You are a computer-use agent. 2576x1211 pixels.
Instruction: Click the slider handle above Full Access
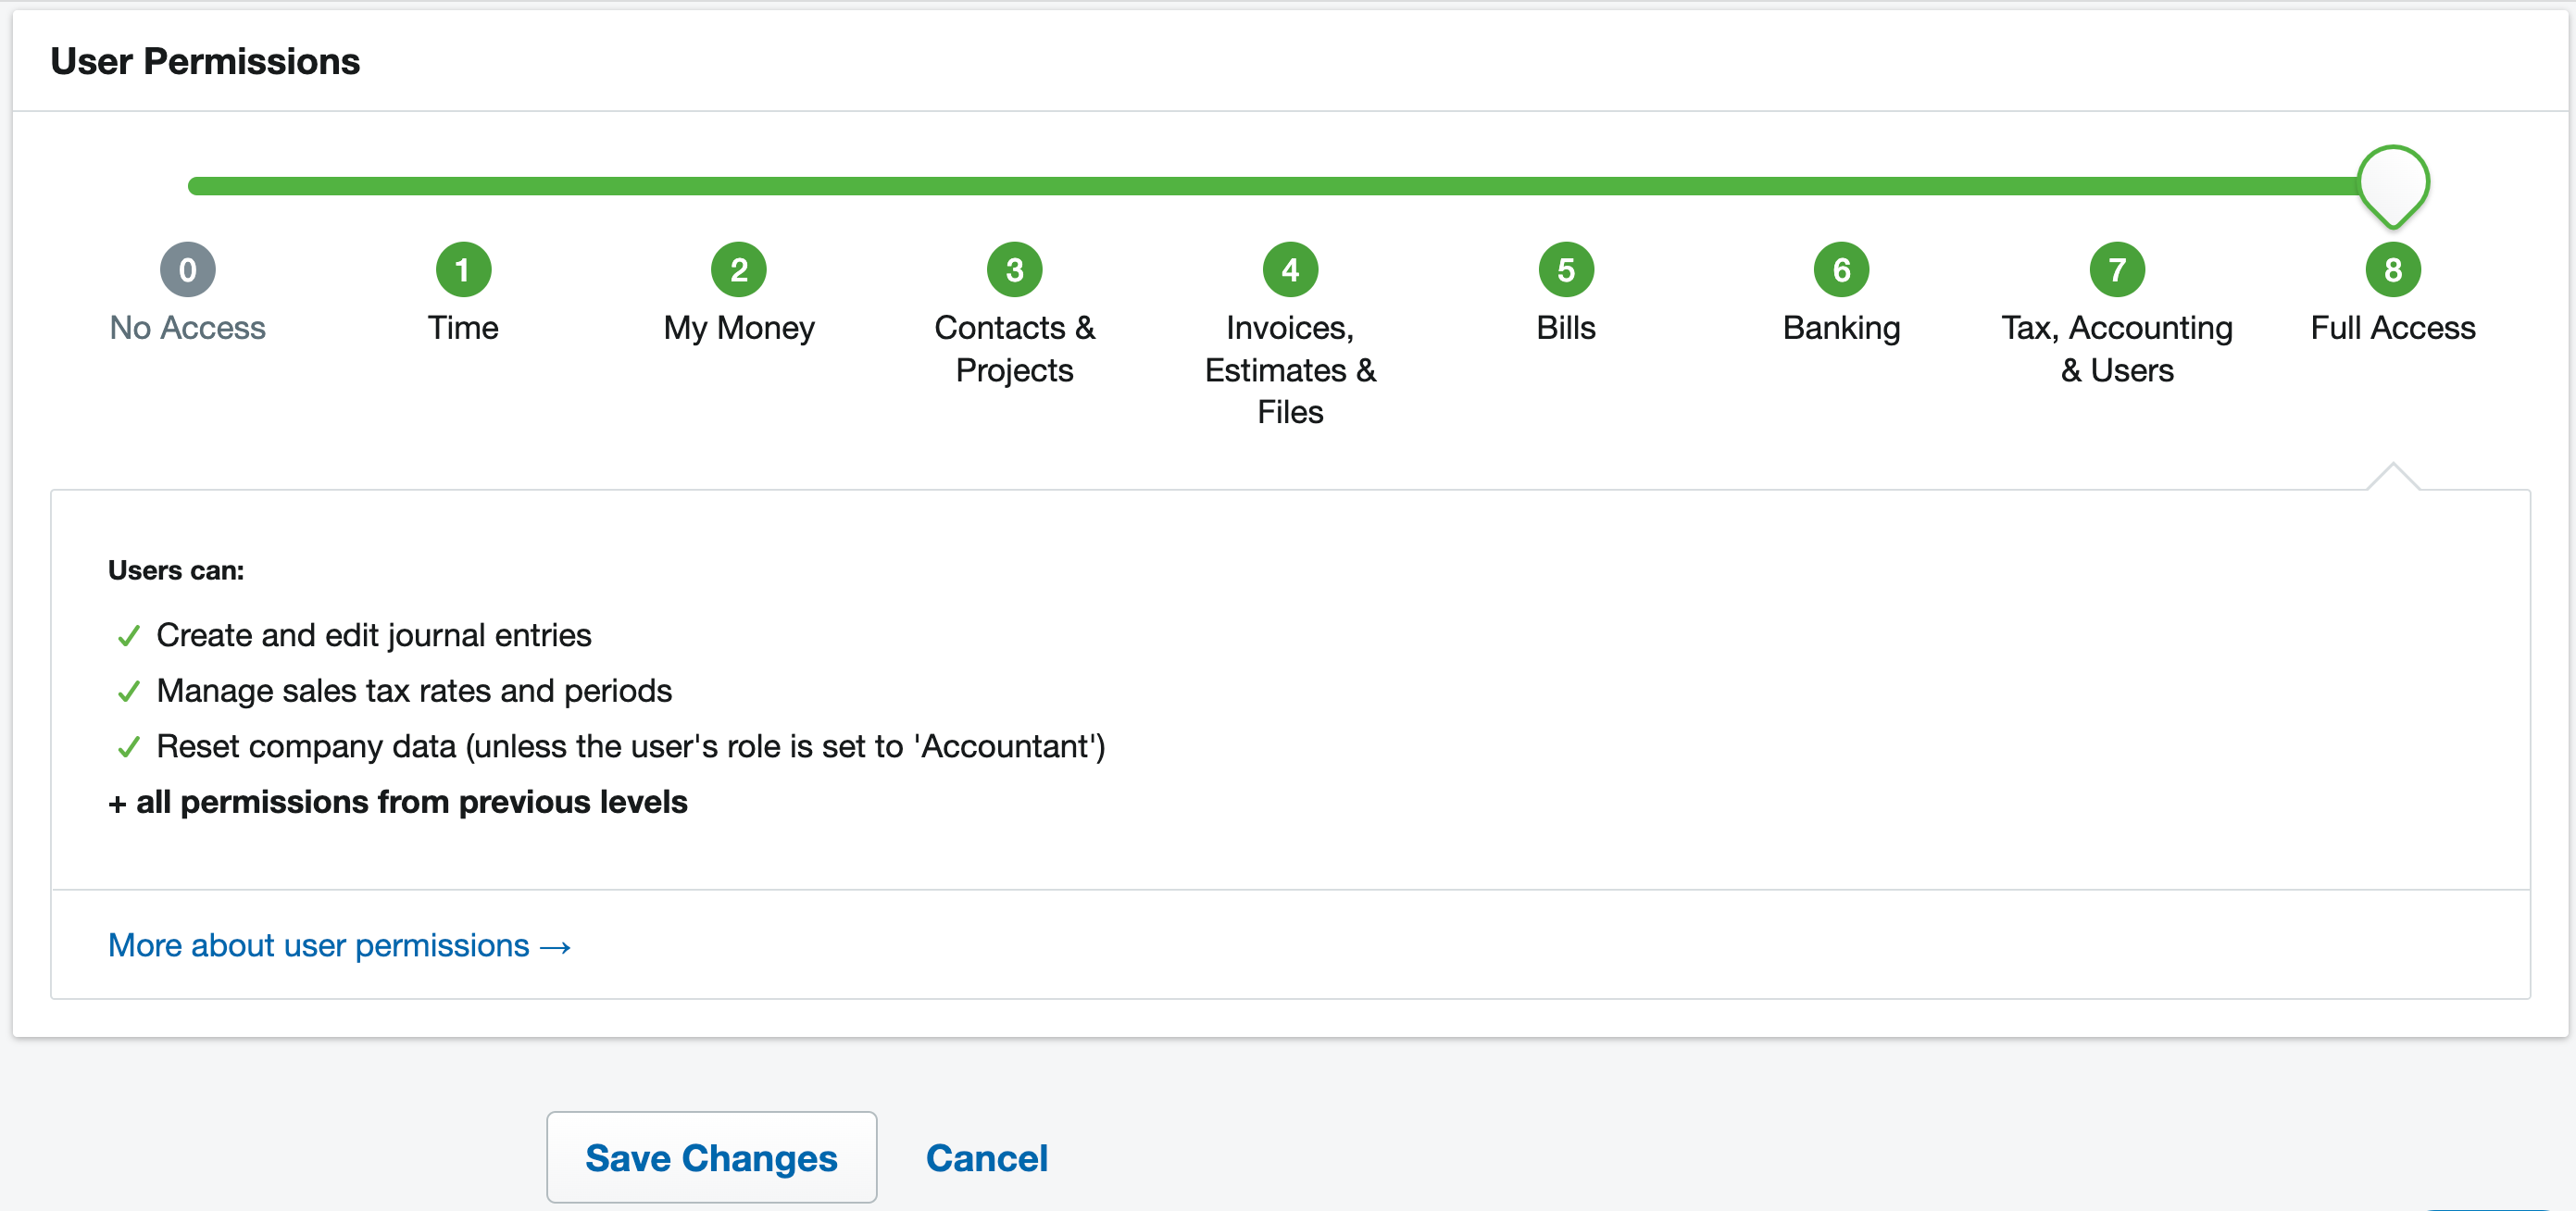click(2394, 185)
